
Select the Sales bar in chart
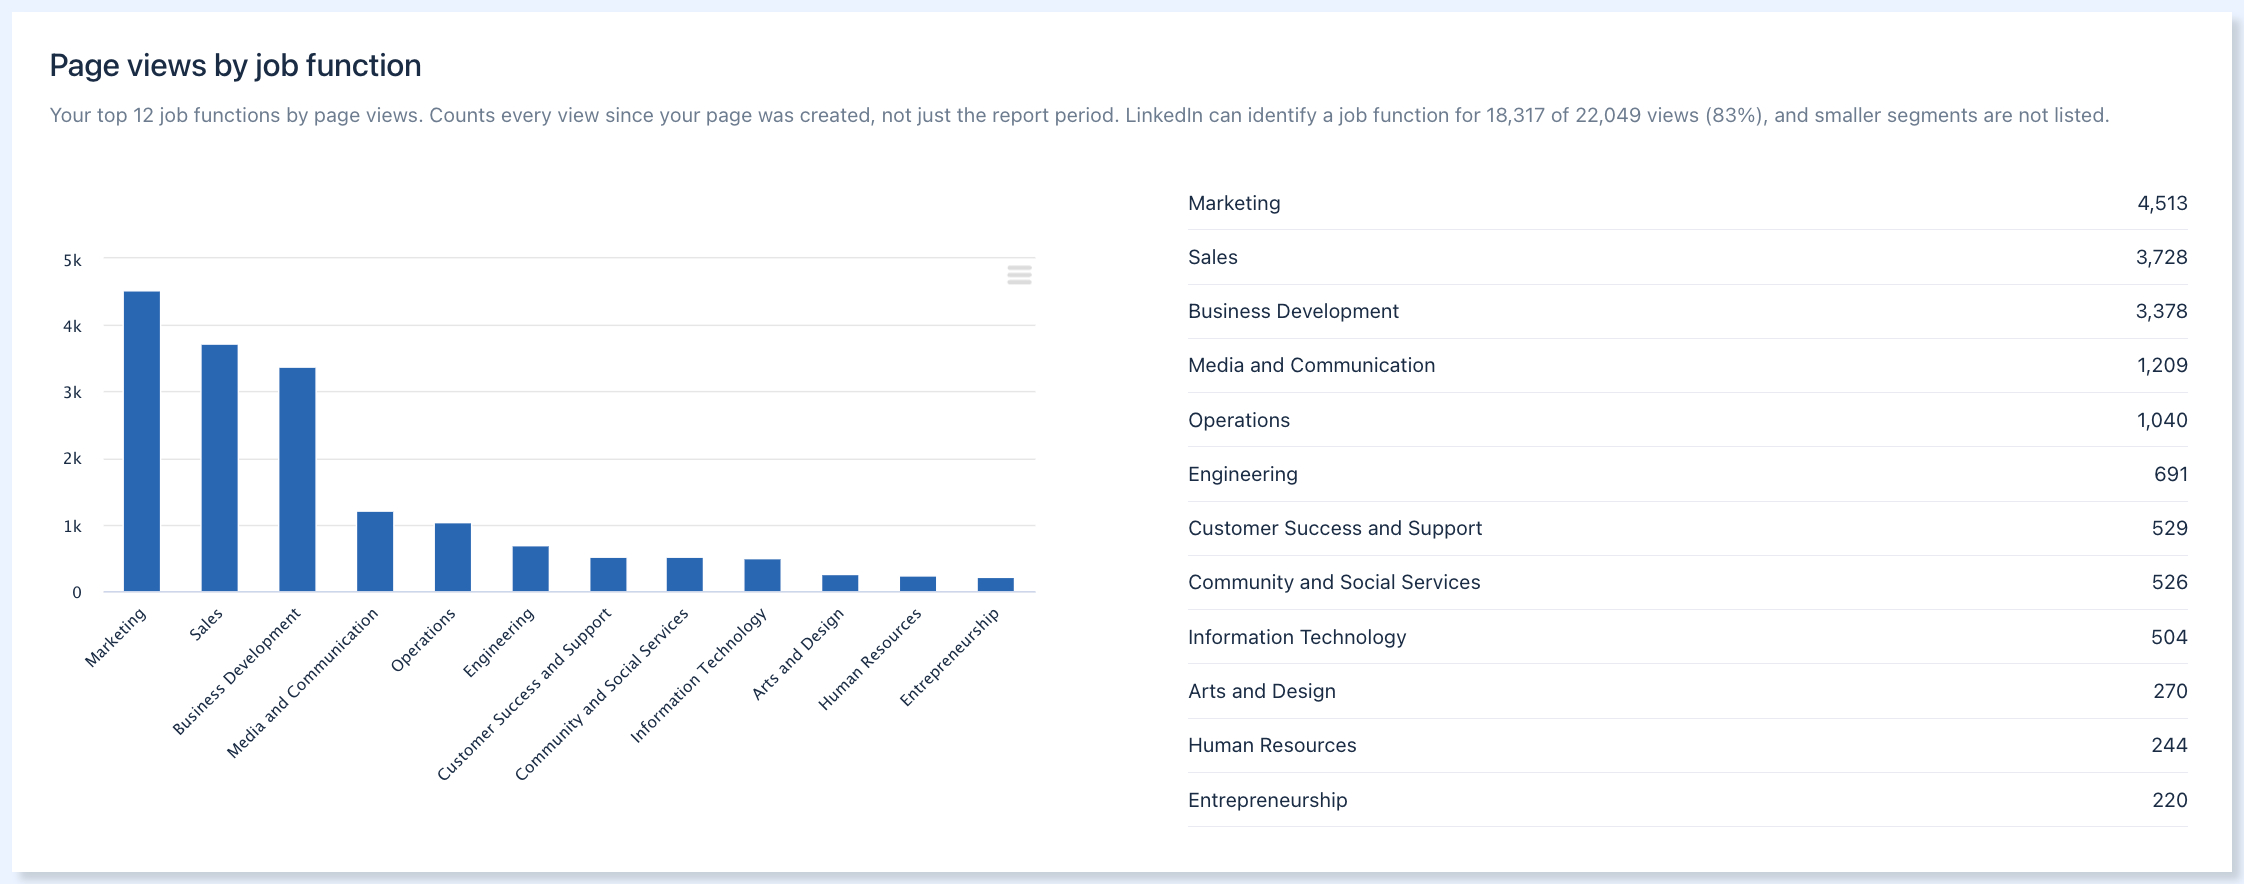220,468
